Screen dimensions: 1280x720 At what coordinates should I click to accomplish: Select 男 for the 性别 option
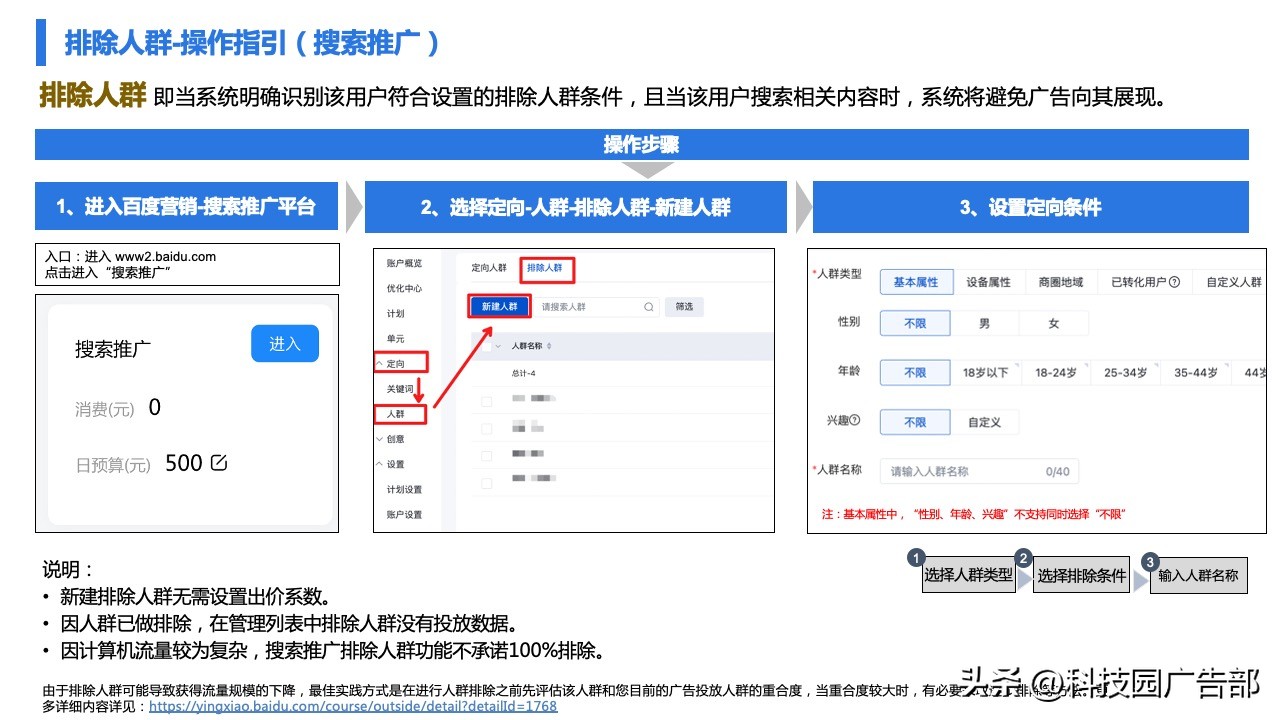coord(985,323)
